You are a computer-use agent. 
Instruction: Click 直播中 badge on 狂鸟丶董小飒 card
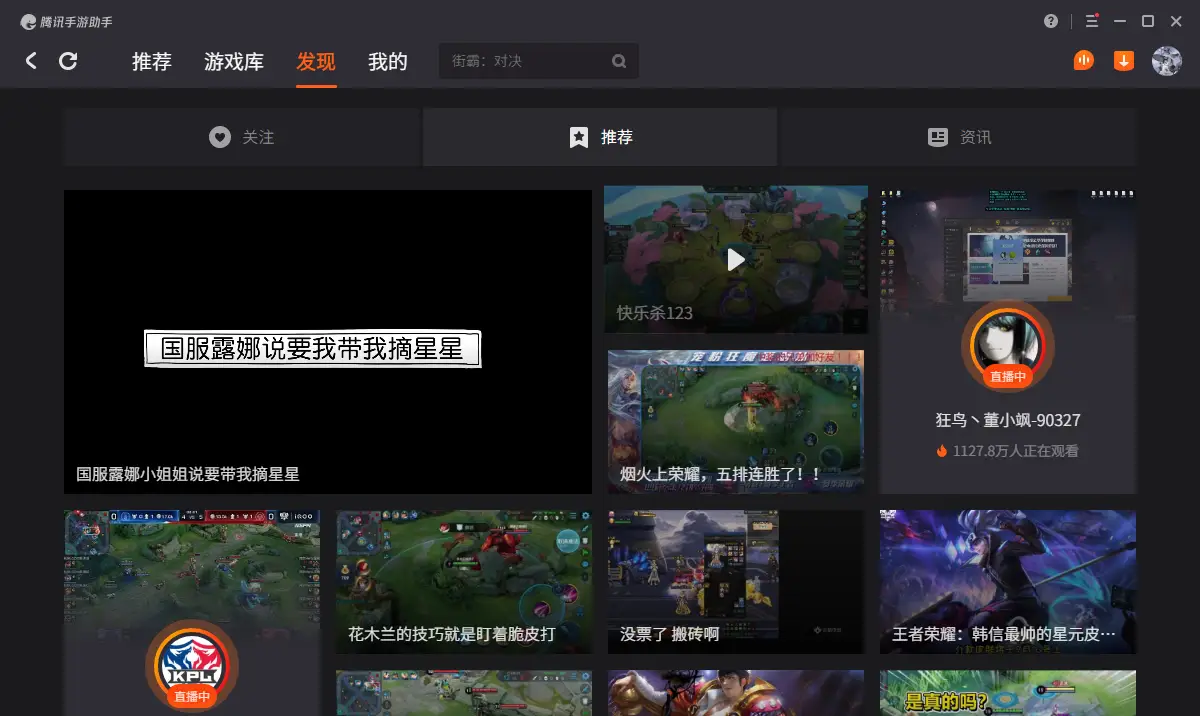[1007, 377]
